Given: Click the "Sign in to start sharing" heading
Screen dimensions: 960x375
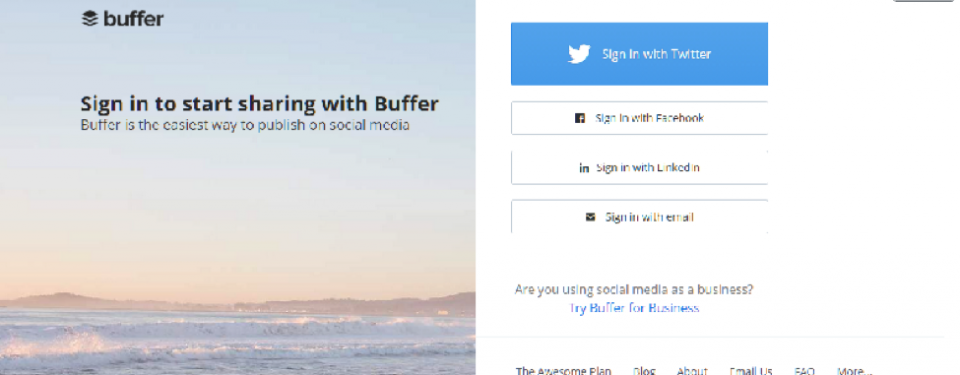Looking at the screenshot, I should pos(260,103).
